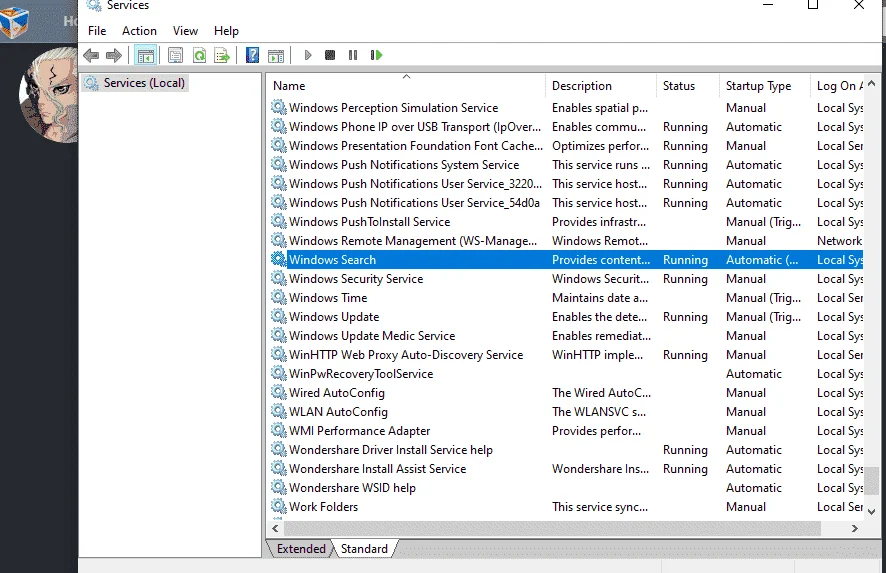Select WinHTTP Web Proxy Auto-Discovery Service
The width and height of the screenshot is (886, 573).
[567, 354]
